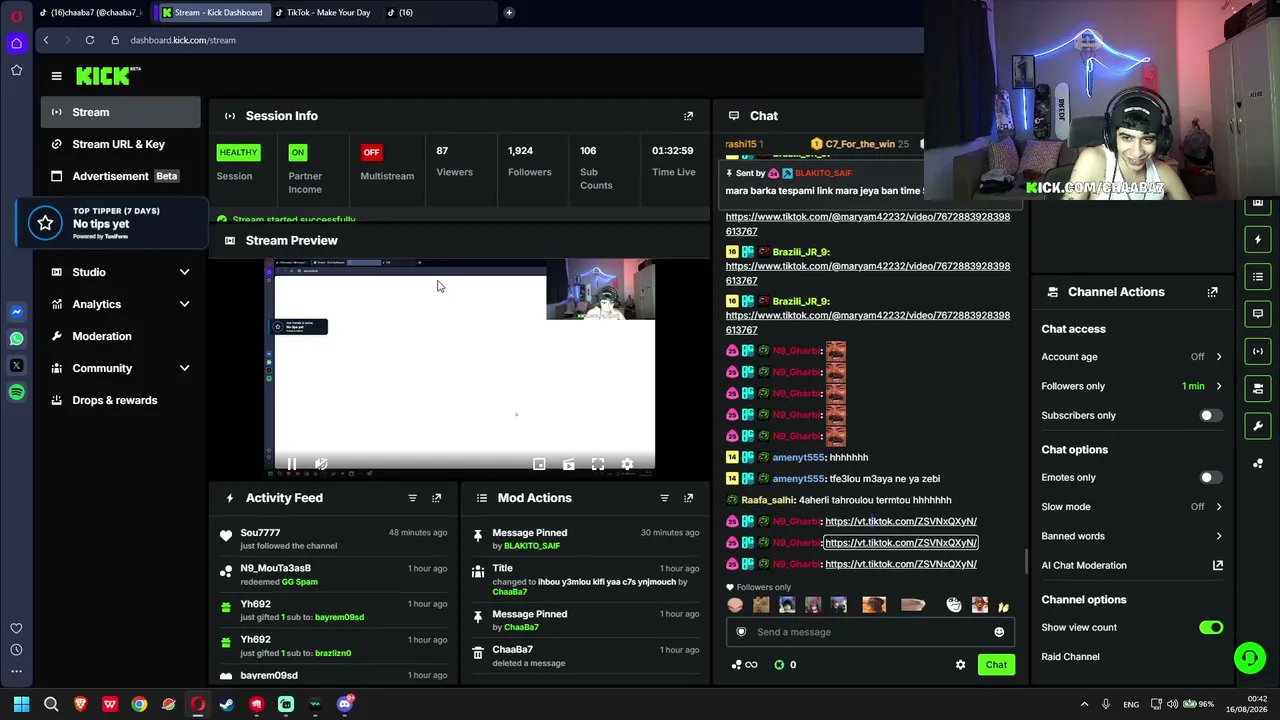Viewport: 1280px width, 720px height.
Task: Click Raid Channel option
Action: (x=1070, y=657)
